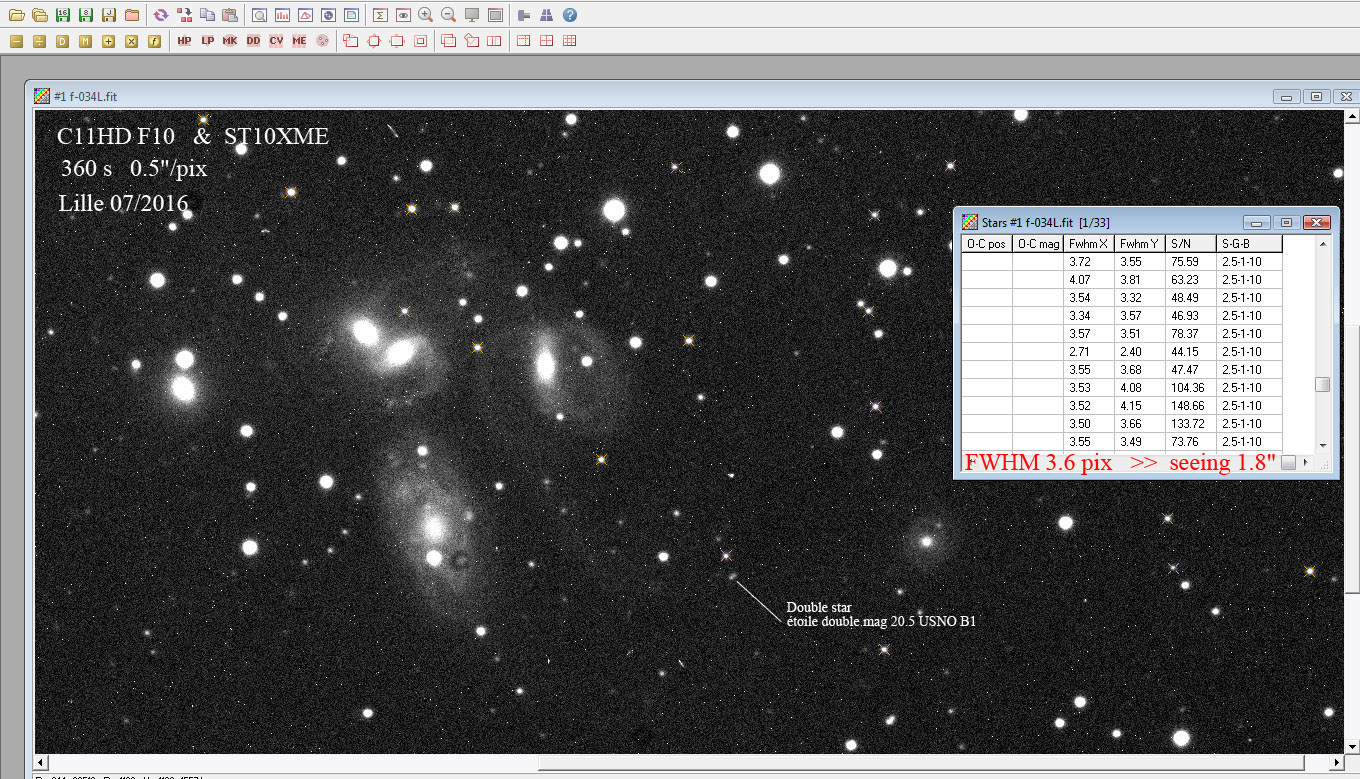Click the open multiple files folders icon
The height and width of the screenshot is (779, 1360).
[39, 15]
